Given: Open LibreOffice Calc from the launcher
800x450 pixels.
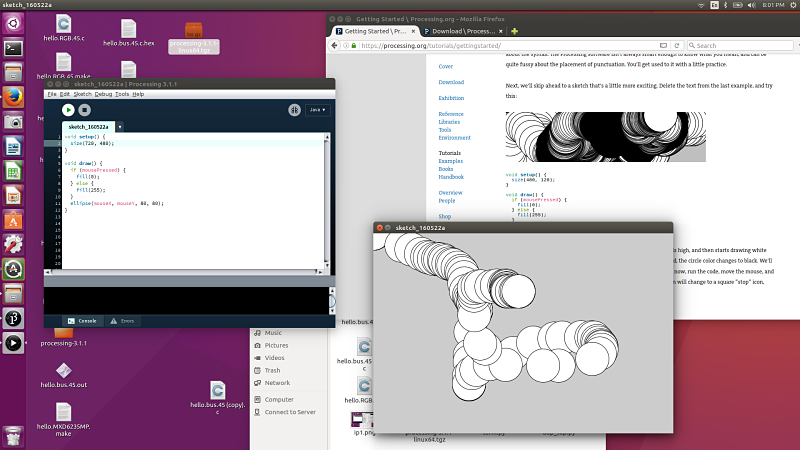Looking at the screenshot, I should pyautogui.click(x=13, y=171).
